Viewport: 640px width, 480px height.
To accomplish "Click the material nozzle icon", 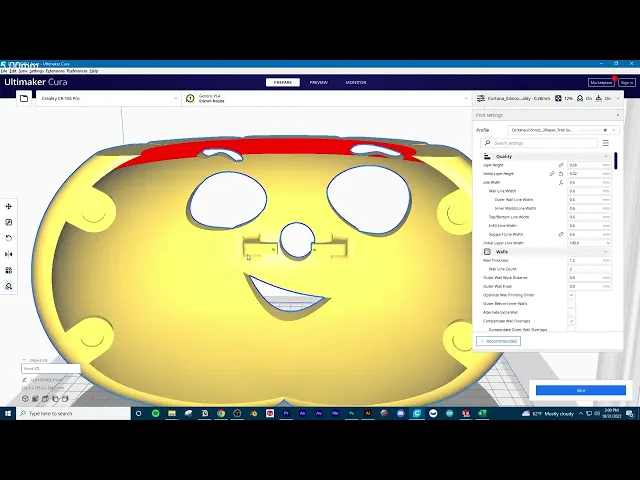I will point(190,98).
